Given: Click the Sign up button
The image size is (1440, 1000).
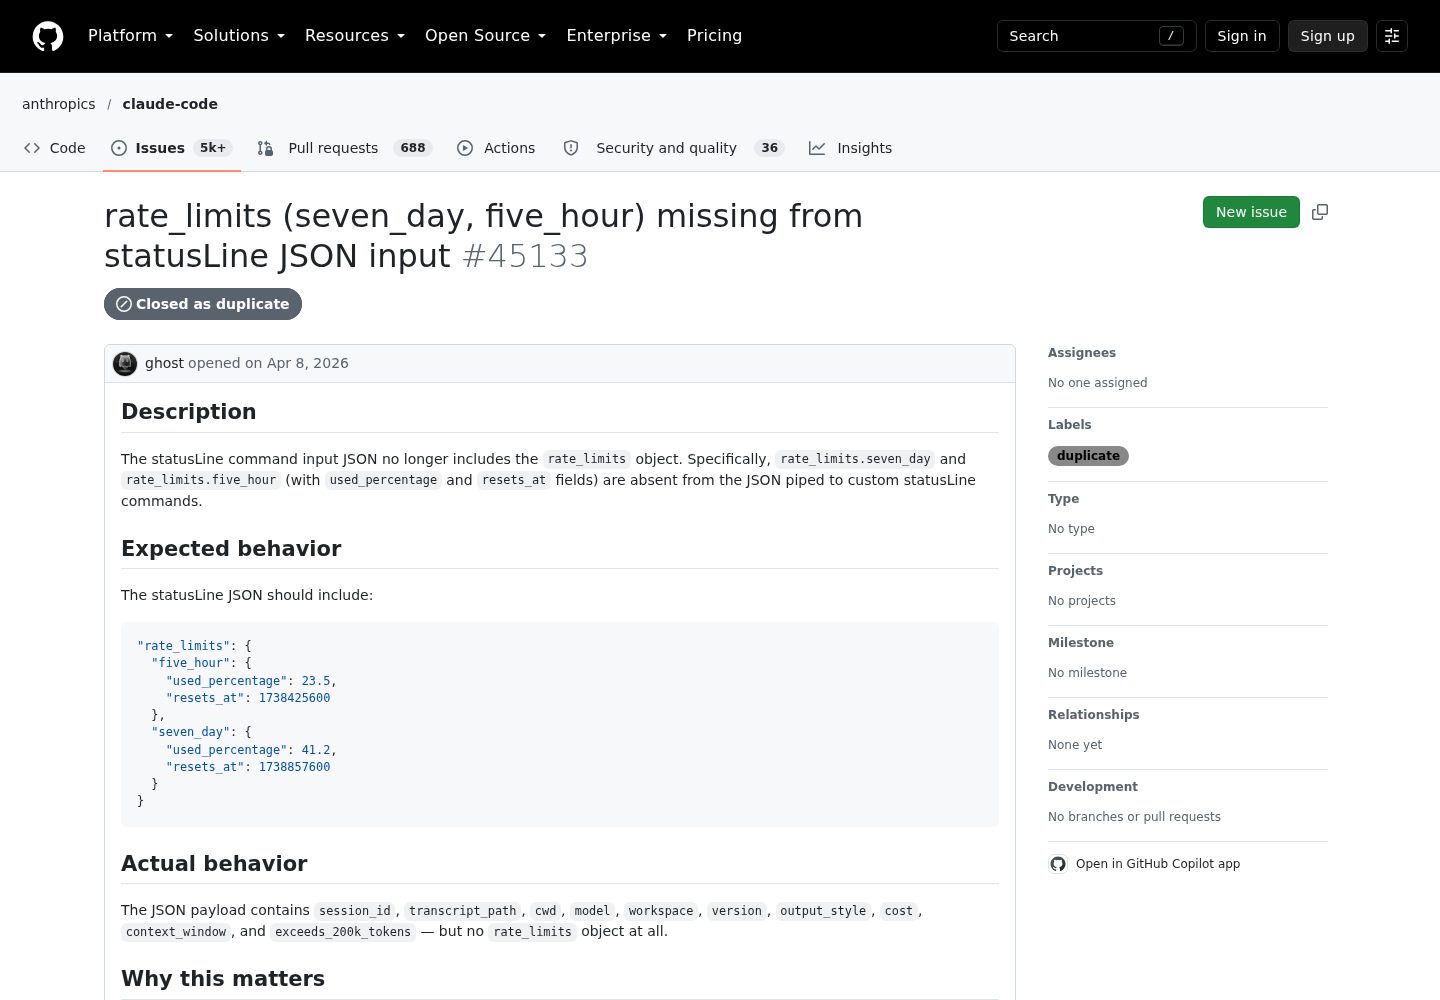Looking at the screenshot, I should (x=1328, y=36).
